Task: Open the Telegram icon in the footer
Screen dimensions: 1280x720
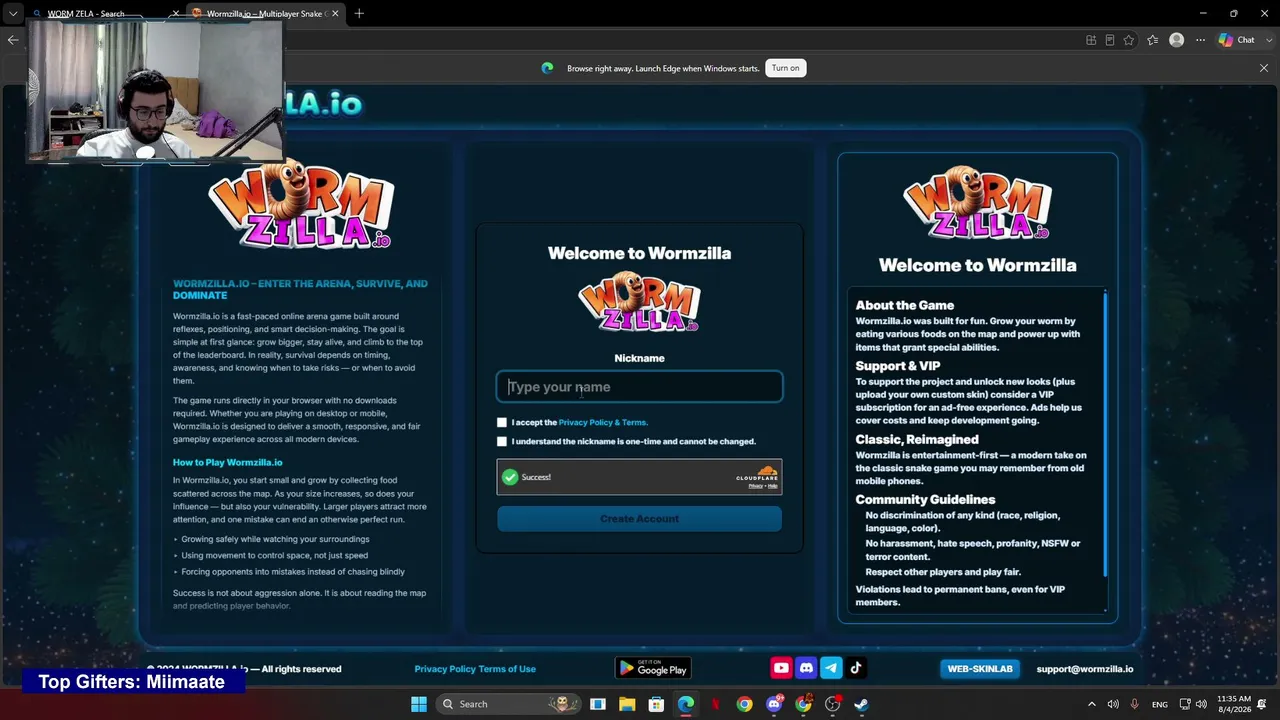Action: 831,668
